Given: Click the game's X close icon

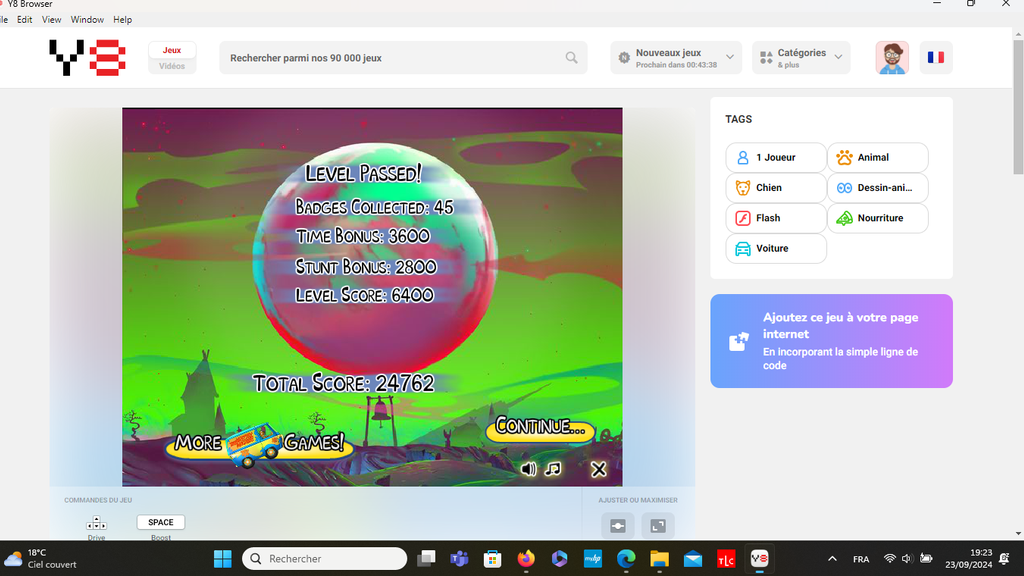Looking at the screenshot, I should (x=598, y=469).
